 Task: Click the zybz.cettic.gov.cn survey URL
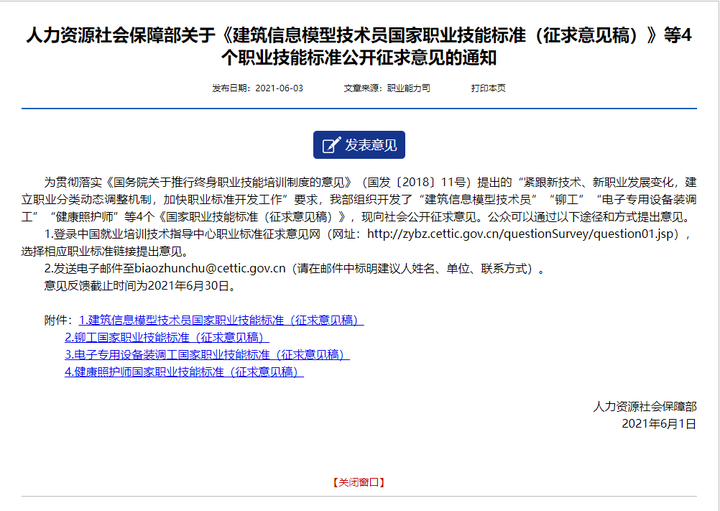click(520, 234)
